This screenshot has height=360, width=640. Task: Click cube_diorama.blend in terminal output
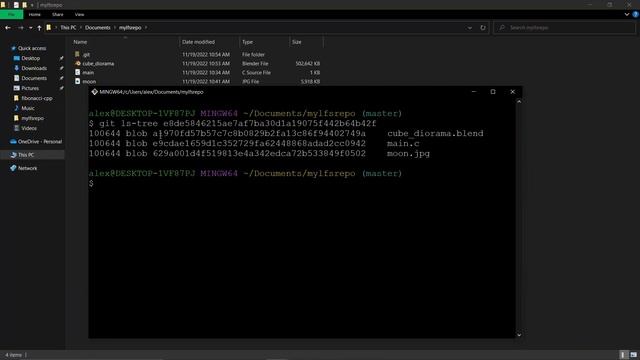coord(435,133)
